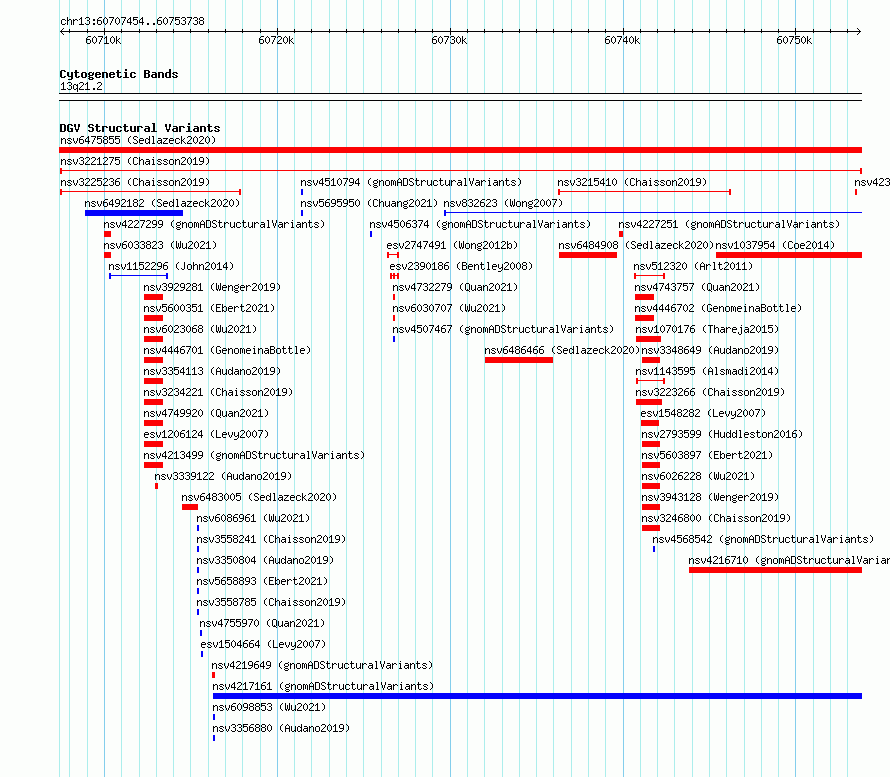The image size is (890, 777).
Task: Open esv2390186 (Bentley2008) variant
Action: (461, 266)
